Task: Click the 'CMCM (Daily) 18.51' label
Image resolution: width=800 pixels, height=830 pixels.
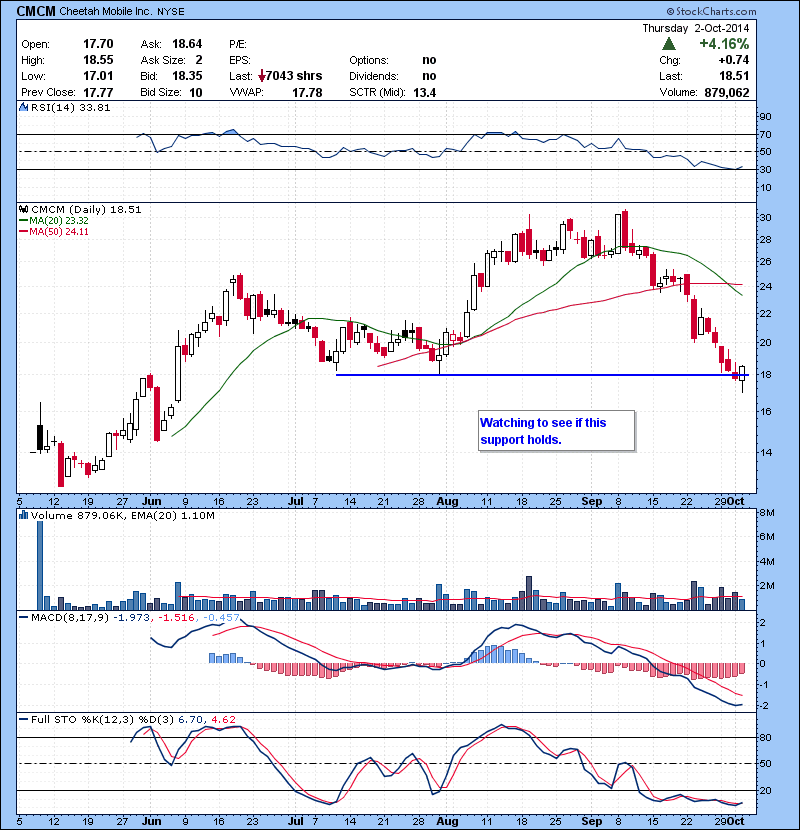Action: click(x=86, y=210)
